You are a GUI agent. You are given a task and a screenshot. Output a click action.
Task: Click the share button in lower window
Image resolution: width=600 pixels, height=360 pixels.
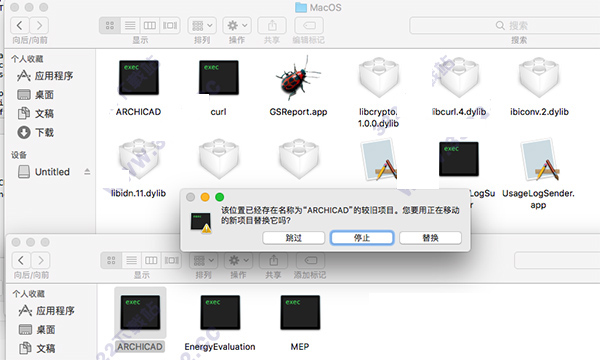(x=274, y=261)
